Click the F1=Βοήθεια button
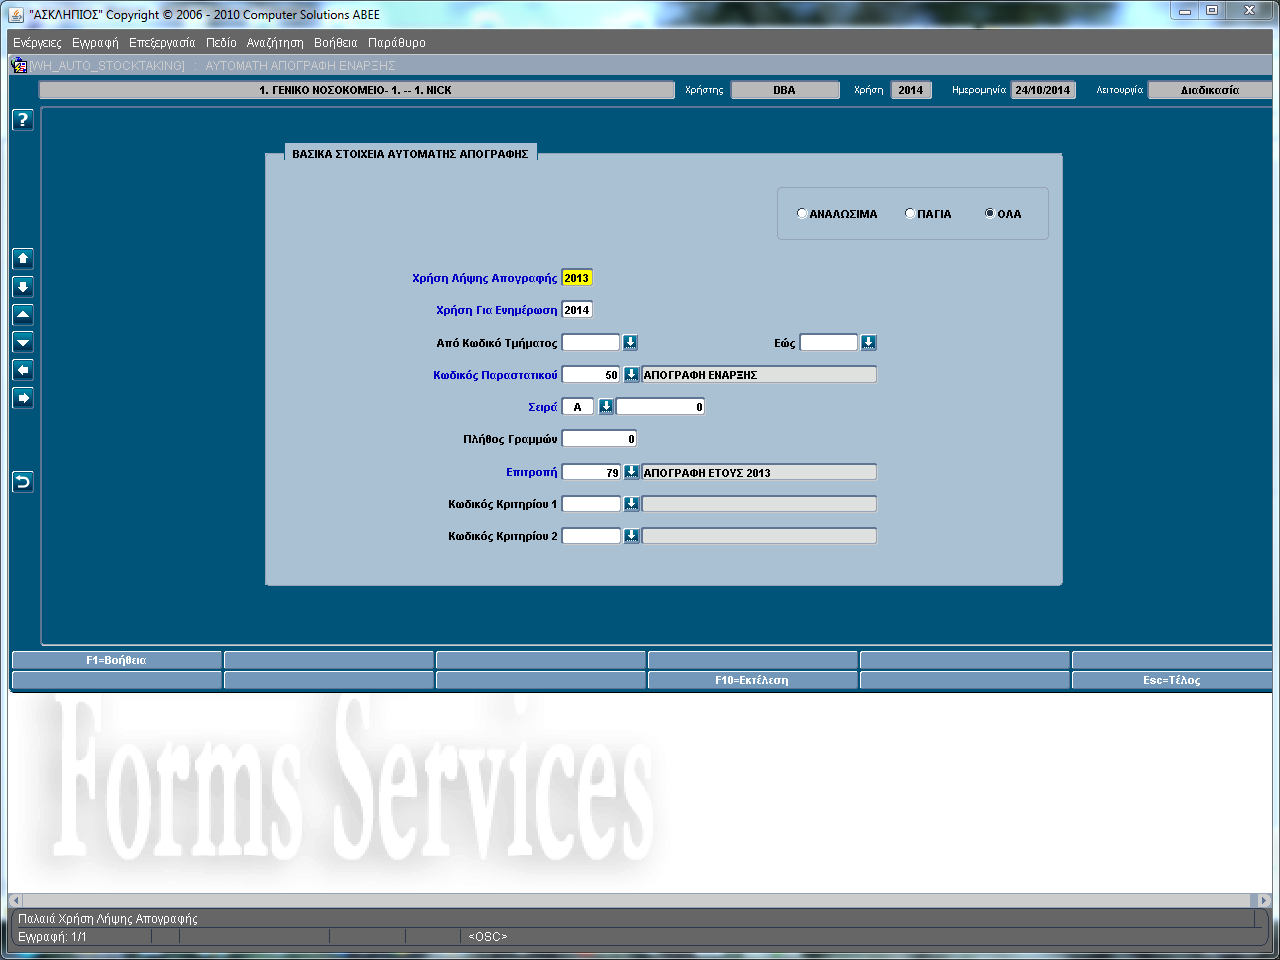The height and width of the screenshot is (960, 1280). point(116,660)
